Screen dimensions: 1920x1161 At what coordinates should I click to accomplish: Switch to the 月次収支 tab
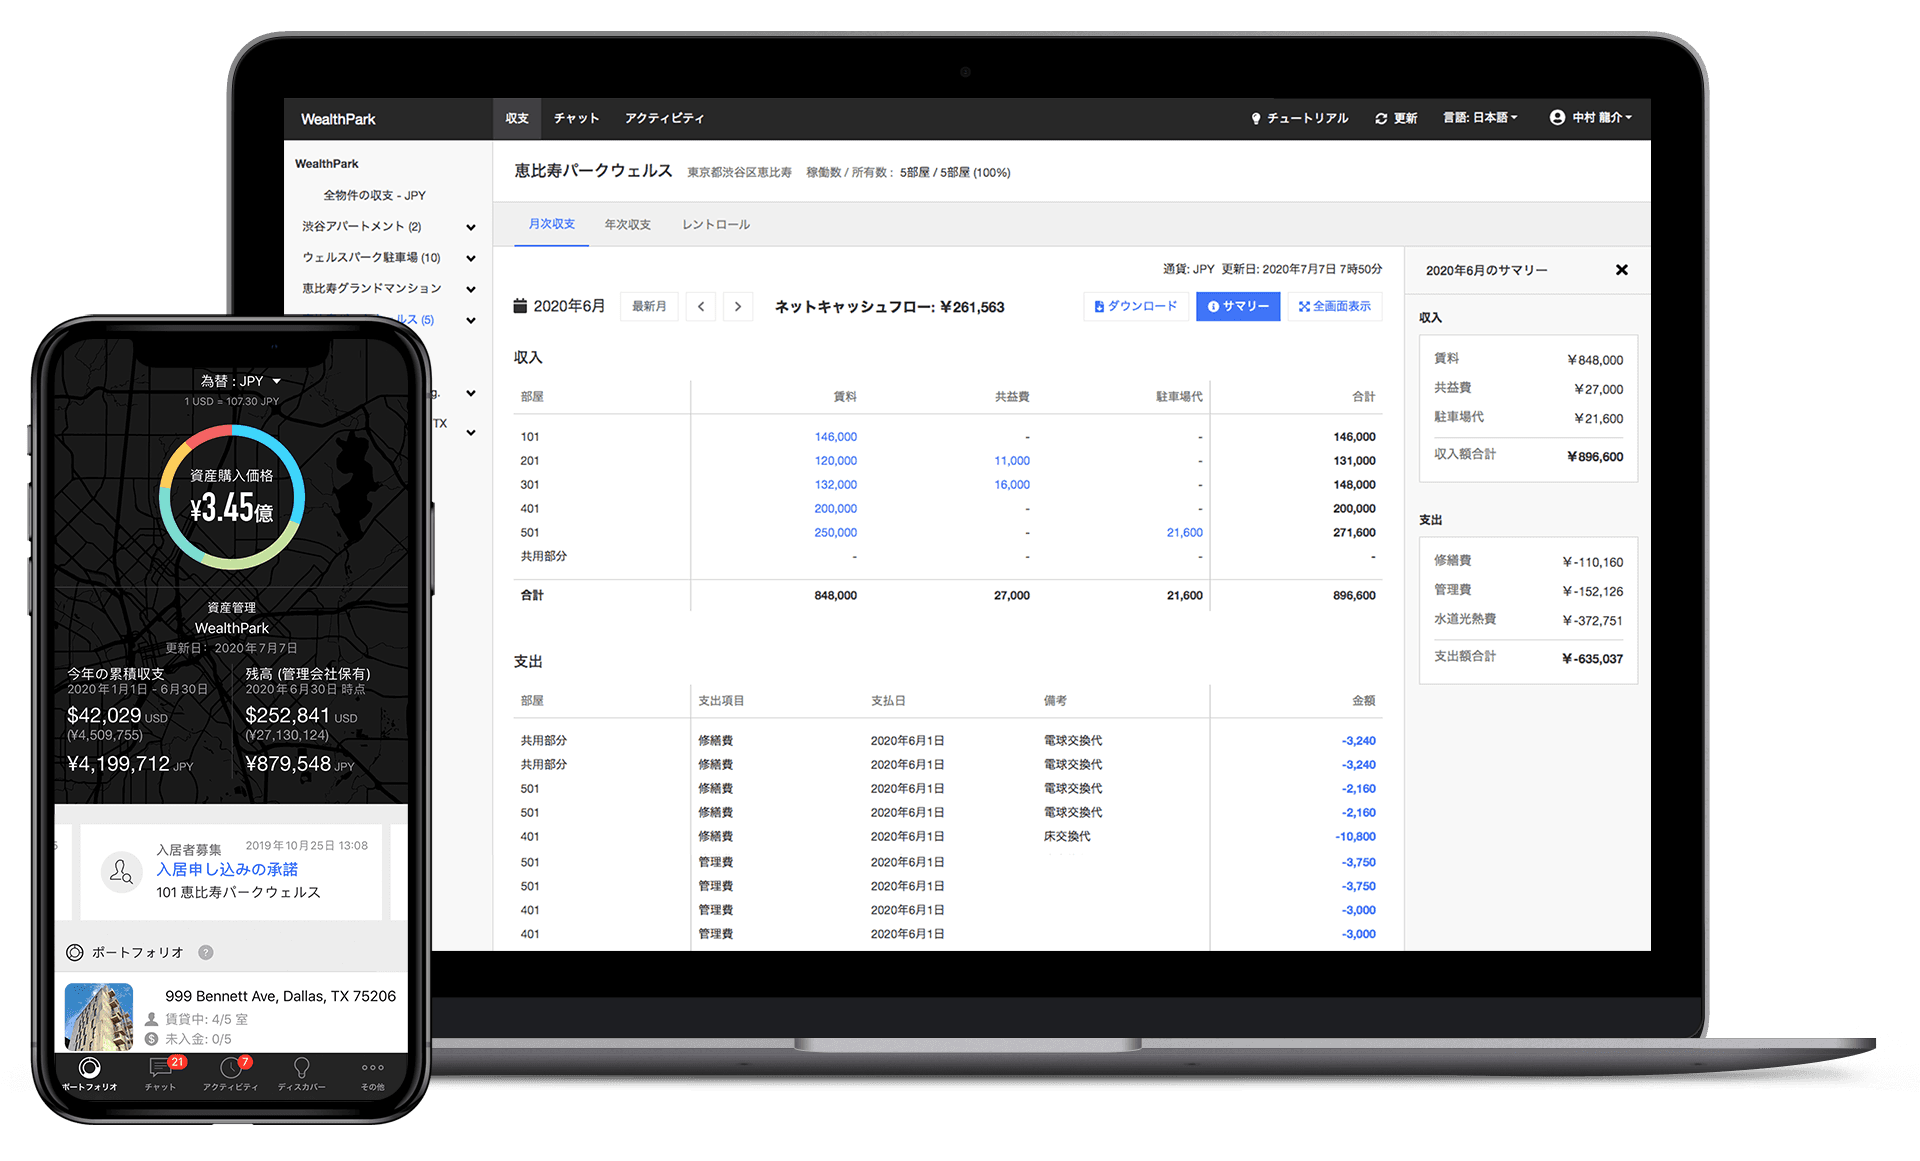click(552, 224)
